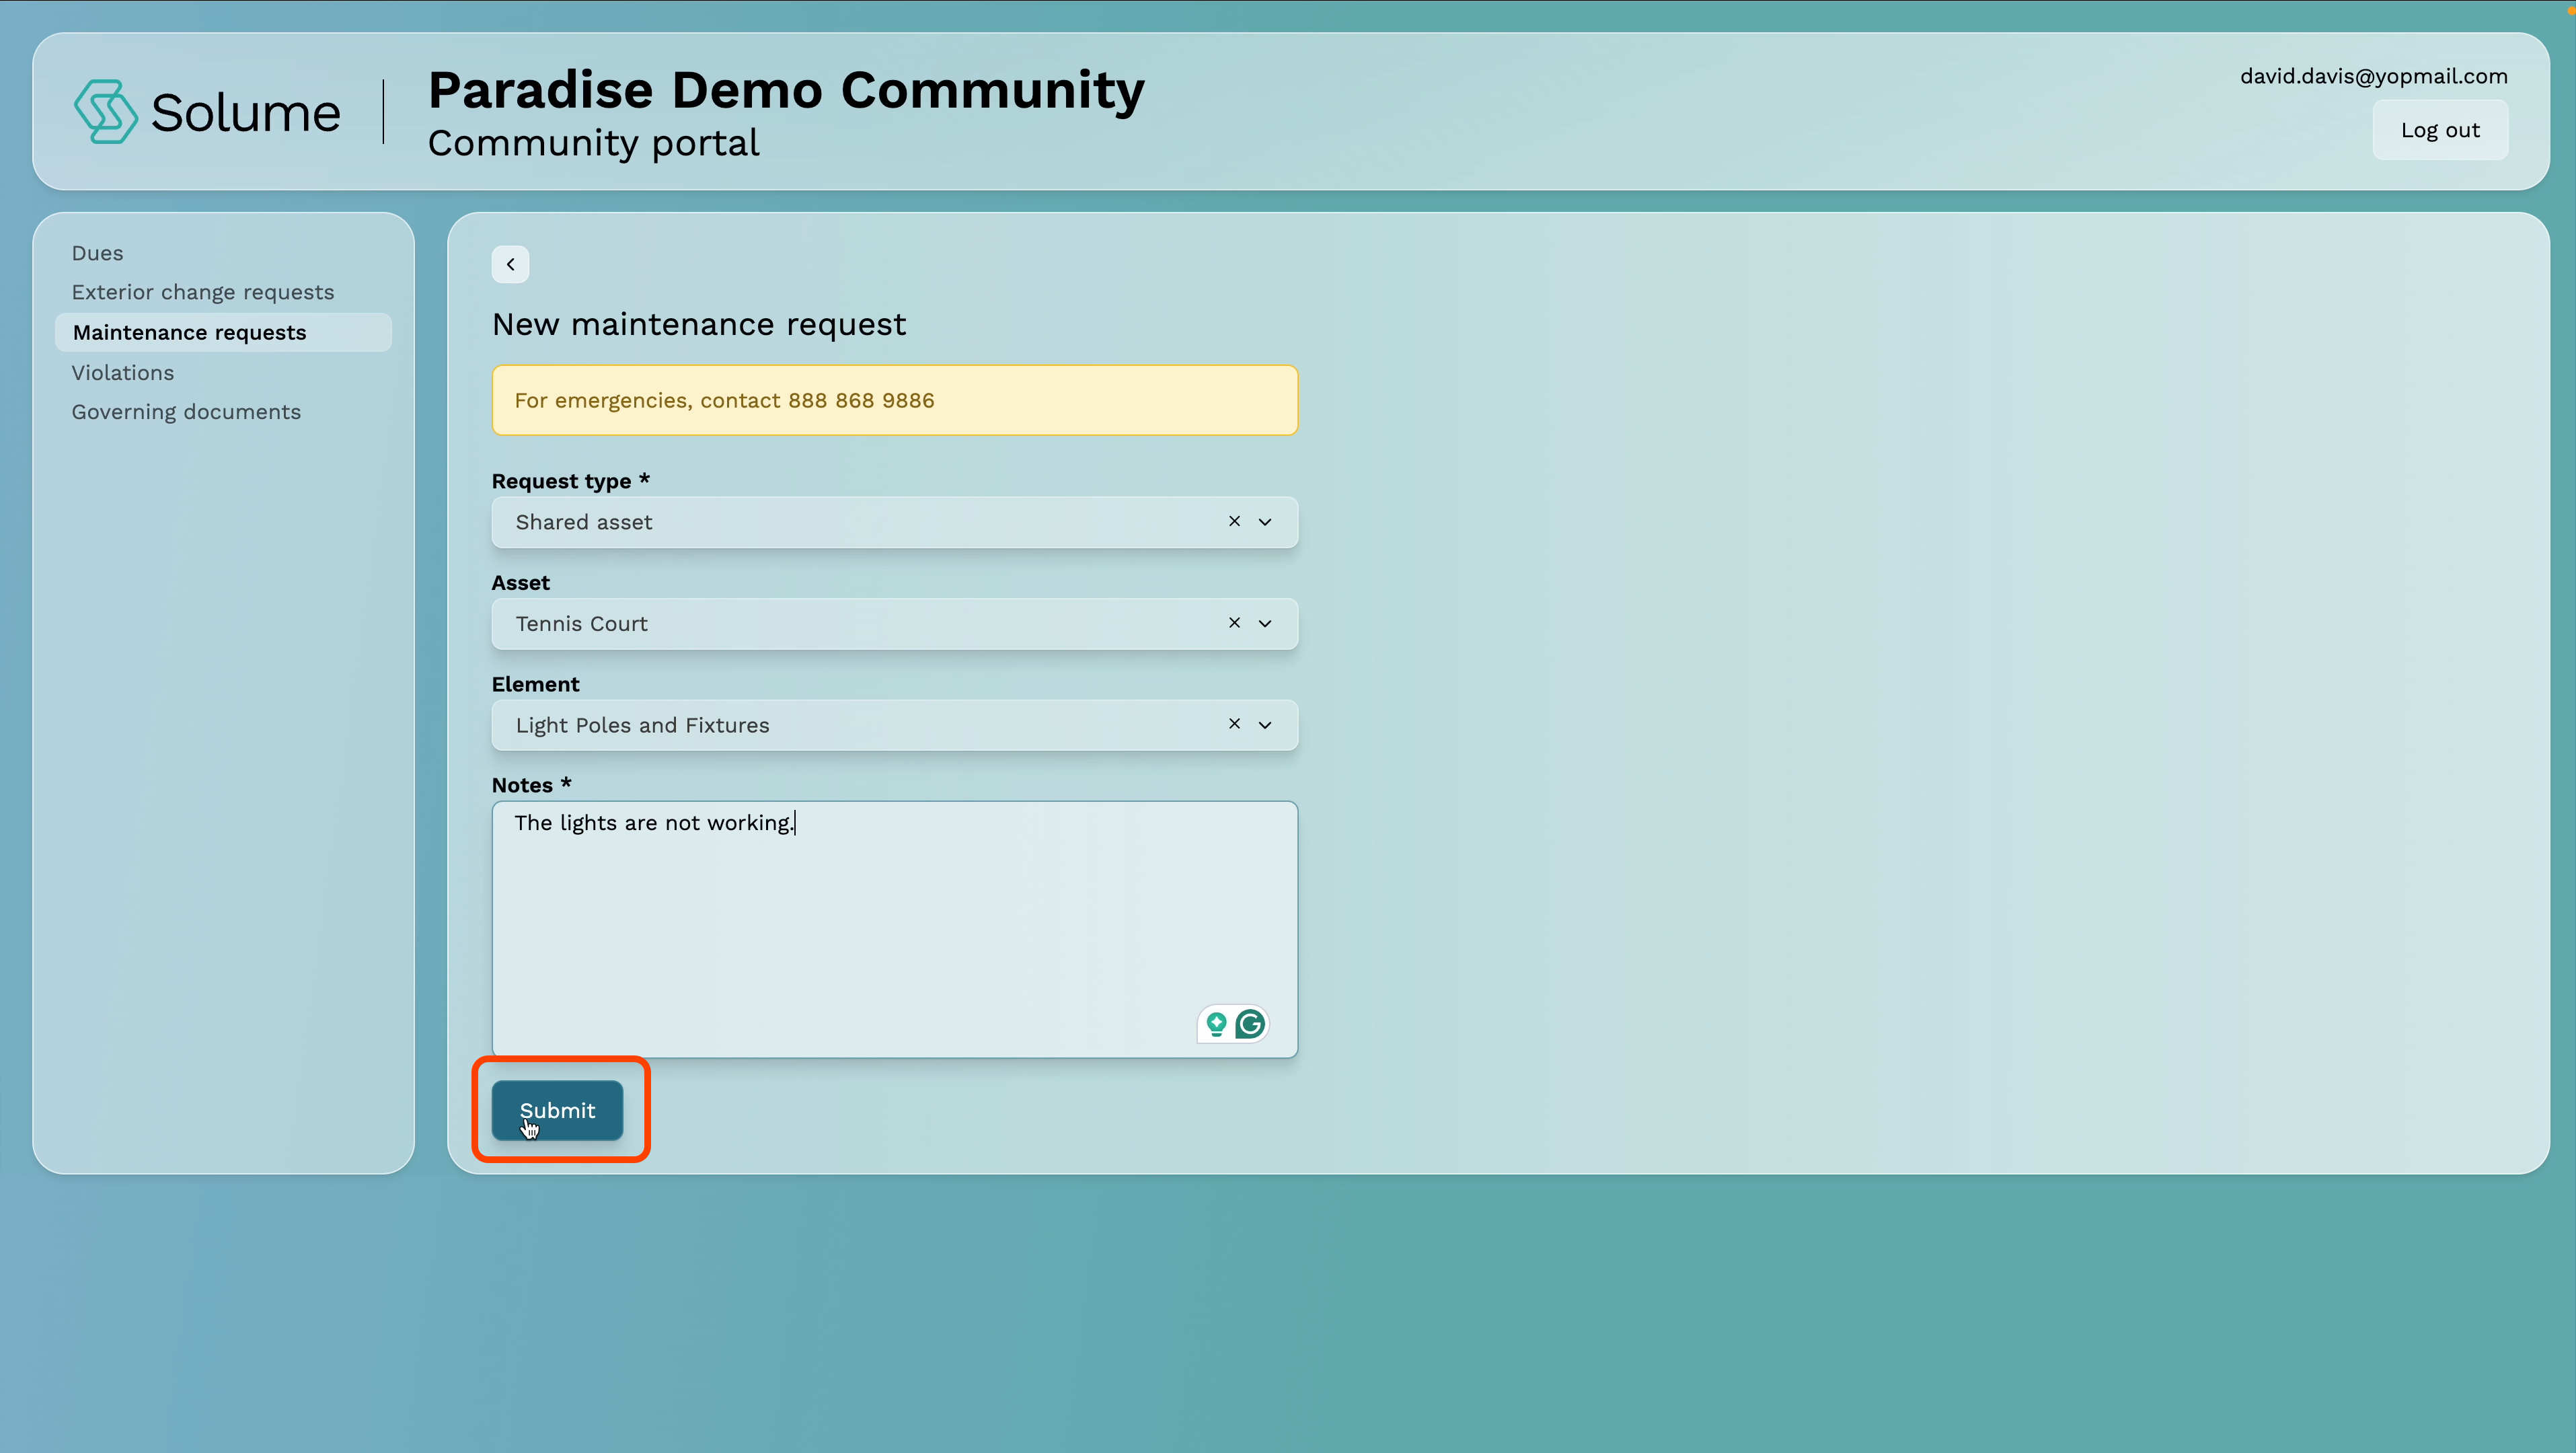
Task: Expand the Asset dropdown arrow
Action: point(1265,624)
